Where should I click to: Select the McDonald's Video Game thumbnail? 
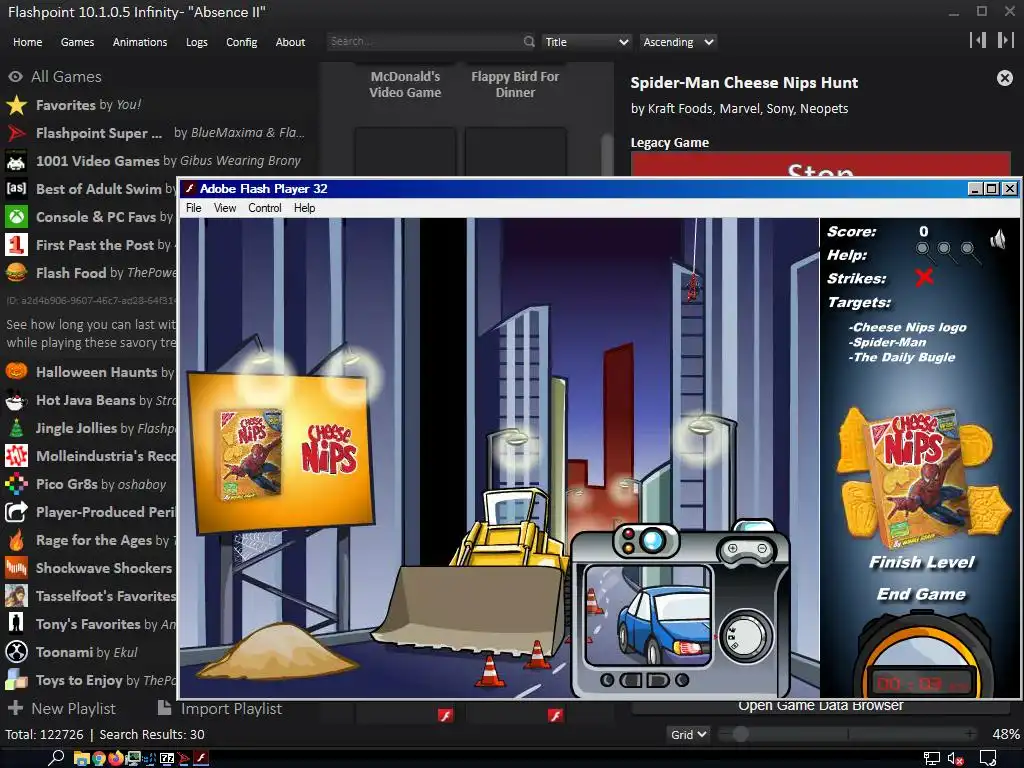[x=405, y=84]
